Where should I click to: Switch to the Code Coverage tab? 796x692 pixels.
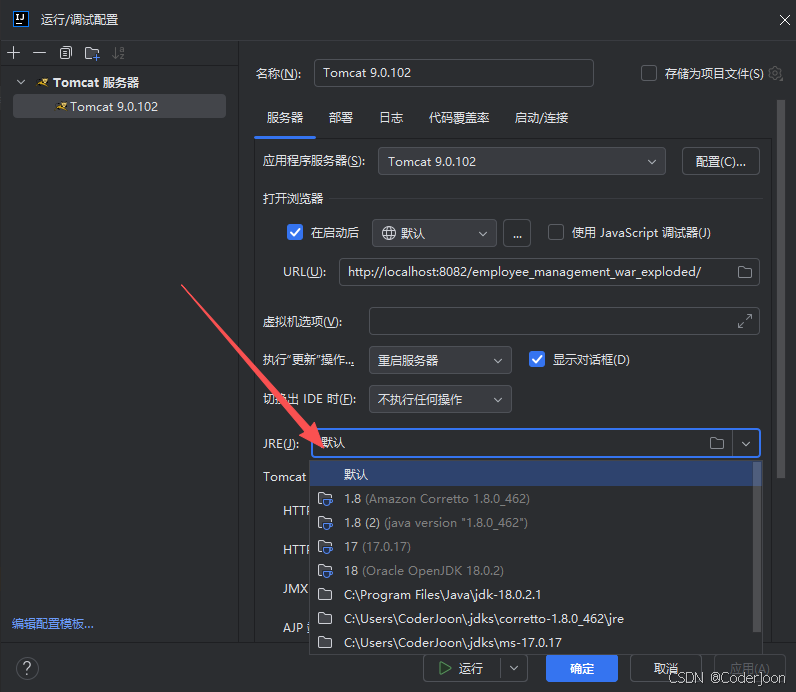459,118
